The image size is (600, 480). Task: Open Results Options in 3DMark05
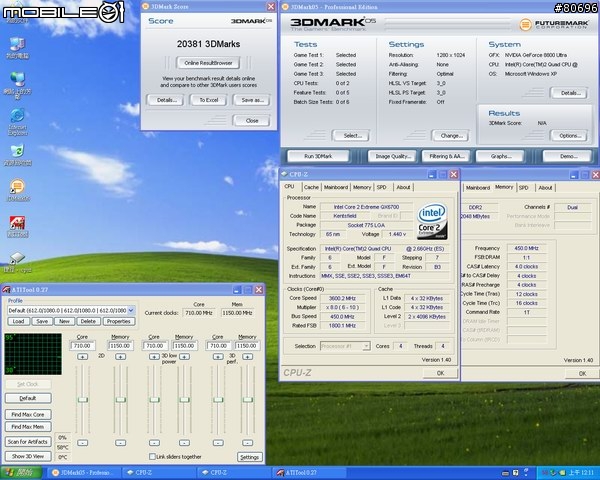tap(570, 136)
